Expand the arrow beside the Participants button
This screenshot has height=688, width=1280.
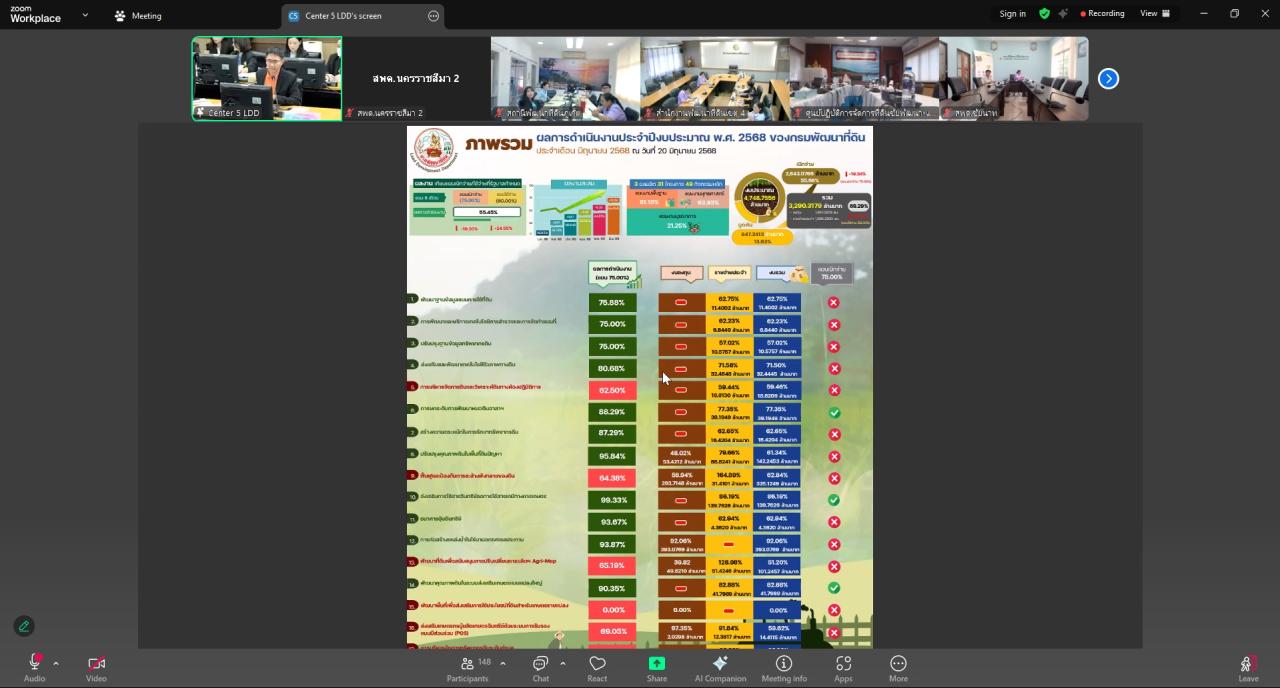(x=502, y=663)
